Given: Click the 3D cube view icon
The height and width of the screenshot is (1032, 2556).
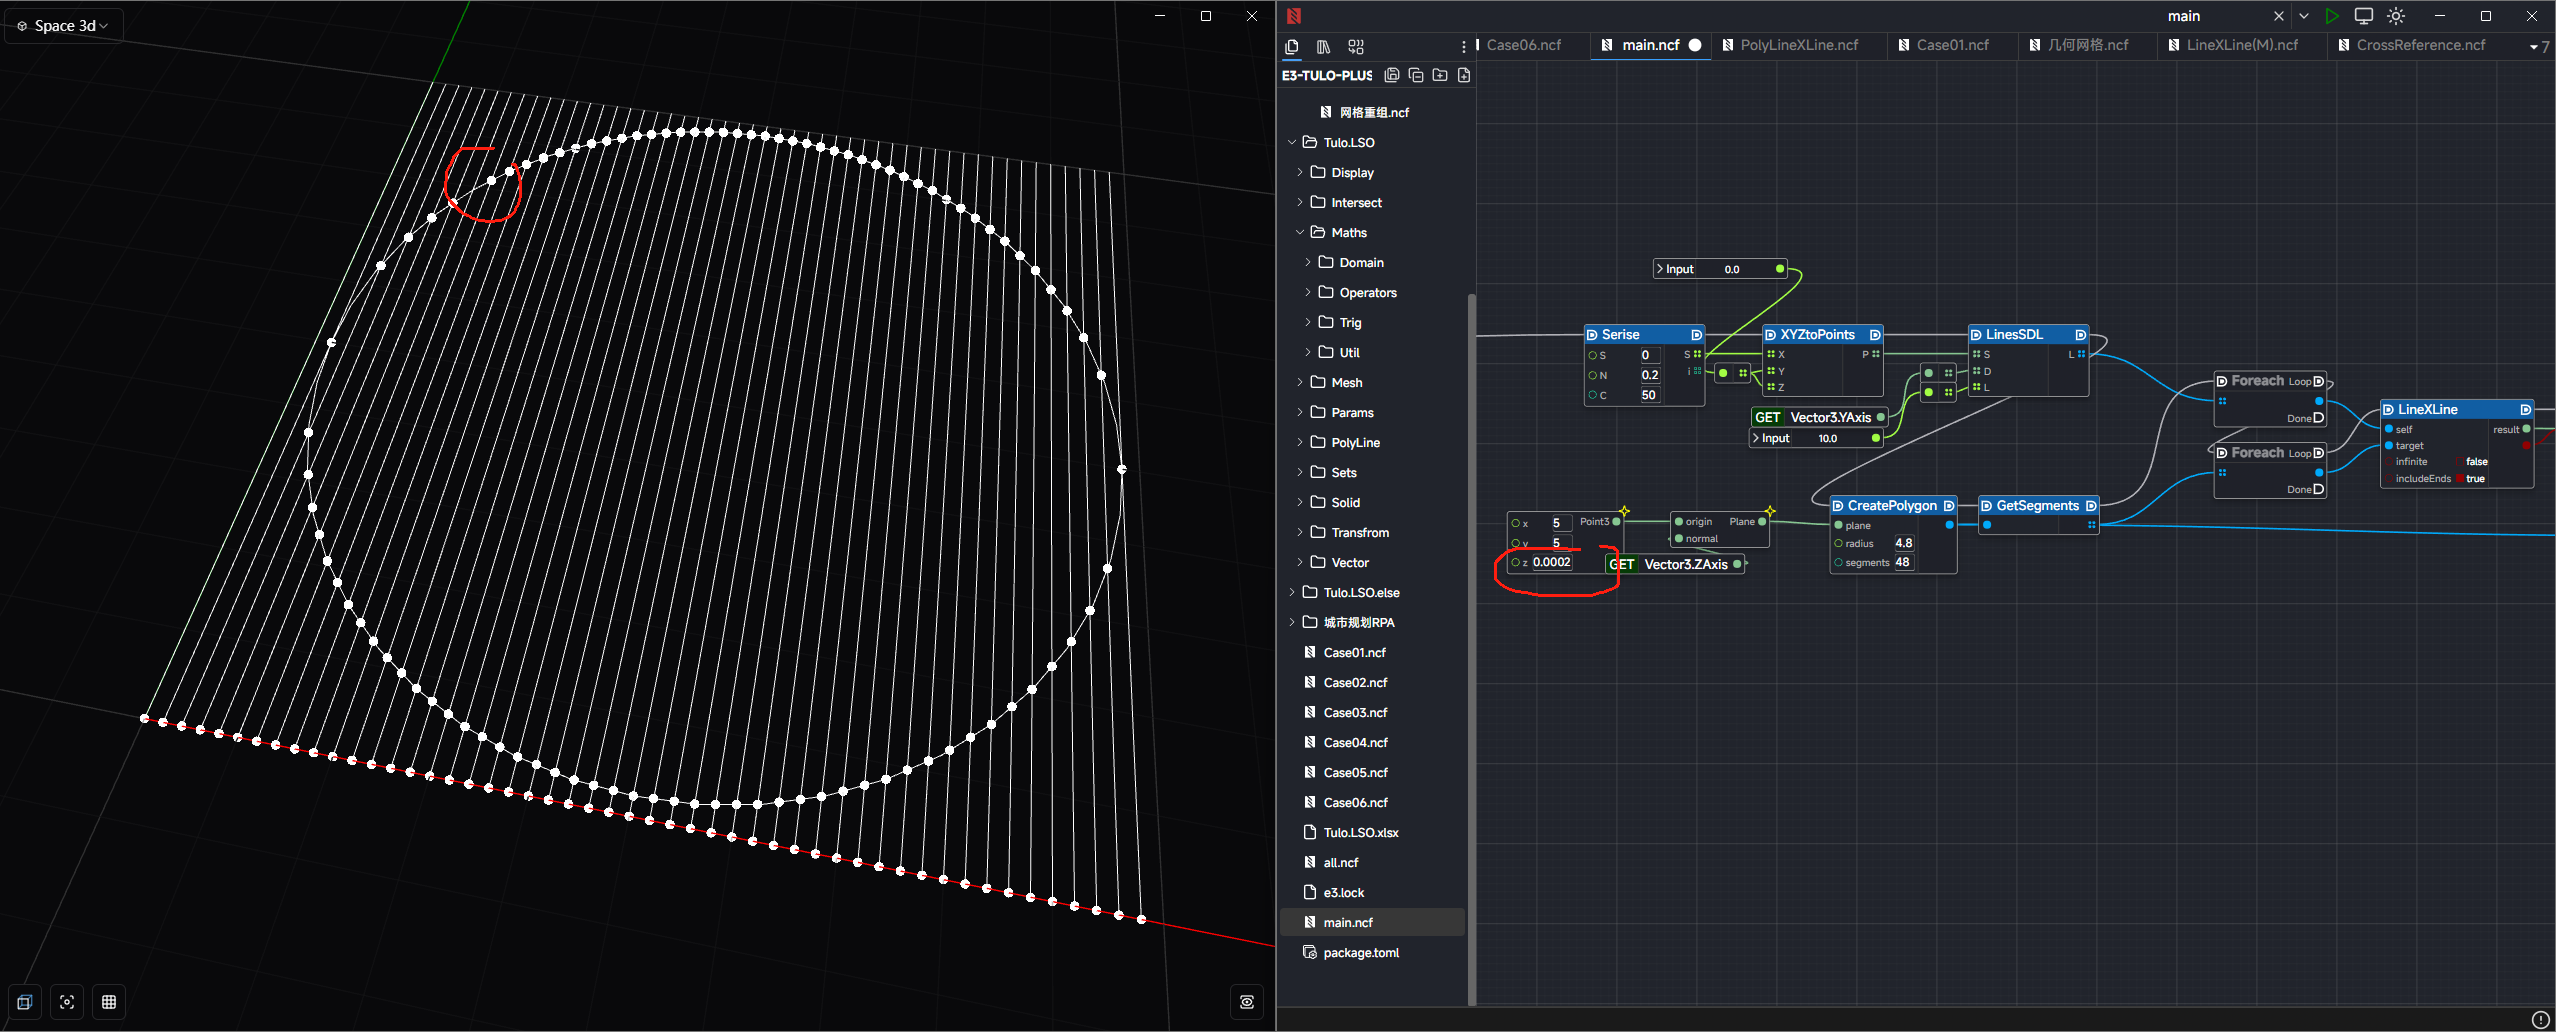Looking at the screenshot, I should pos(25,1002).
